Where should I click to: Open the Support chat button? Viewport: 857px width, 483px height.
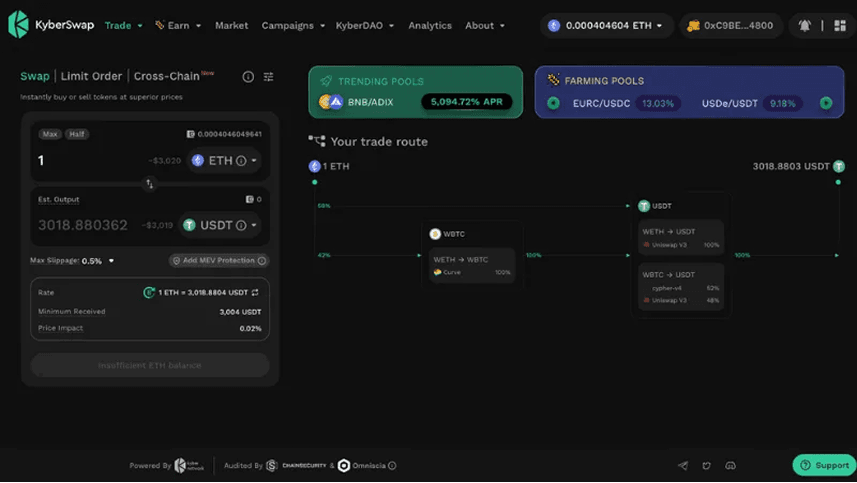(x=825, y=466)
